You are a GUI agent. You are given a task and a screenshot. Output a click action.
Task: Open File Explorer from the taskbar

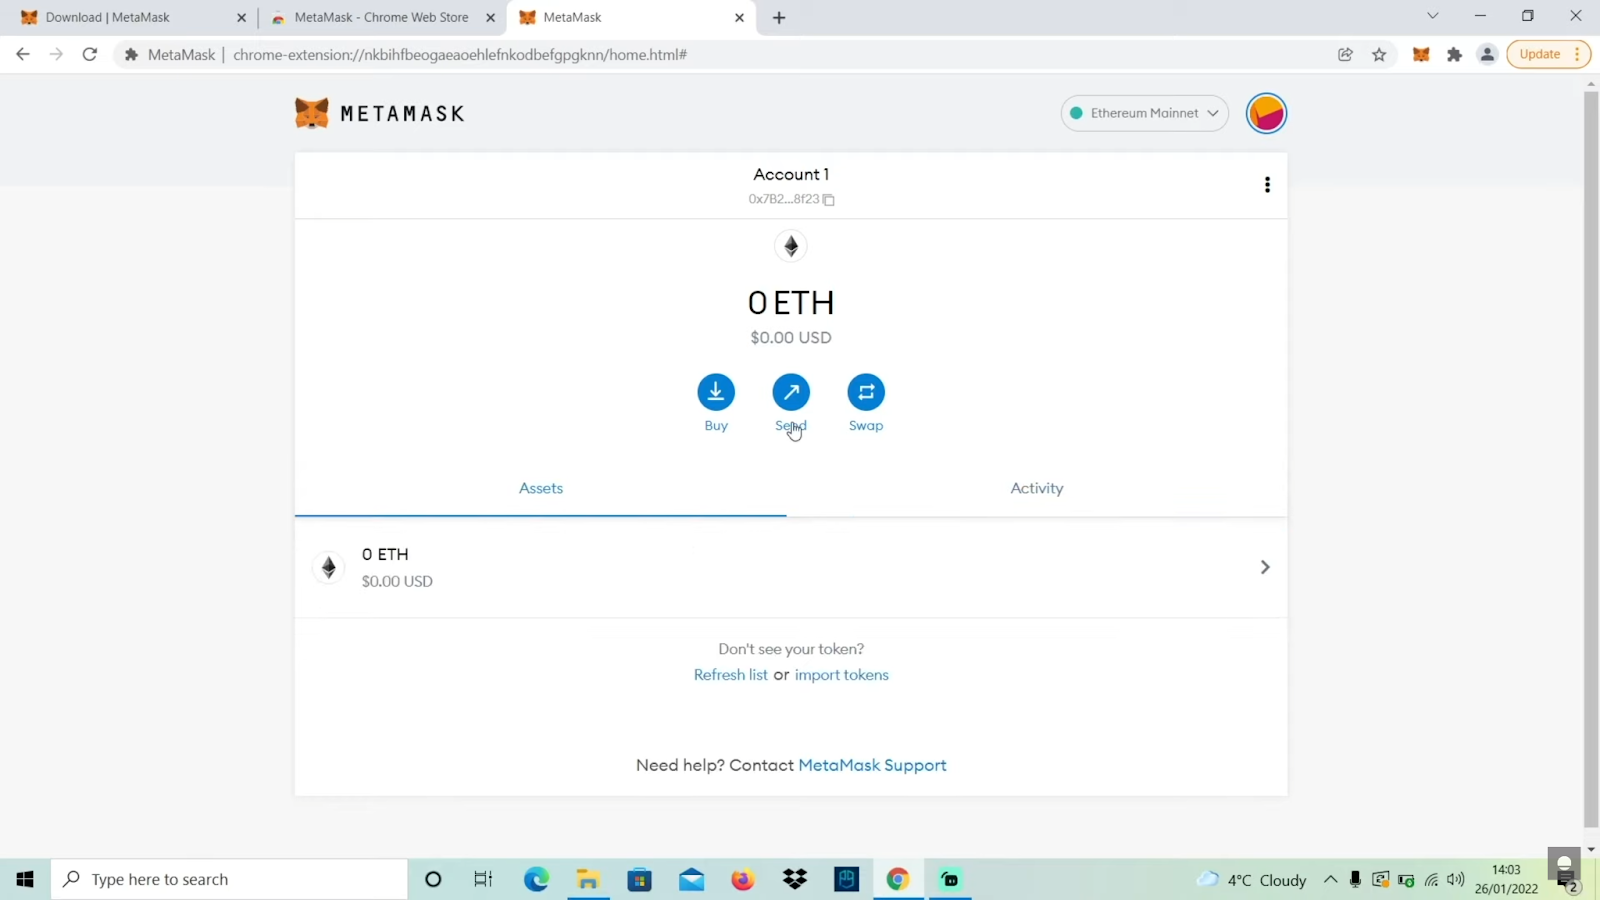tap(588, 879)
